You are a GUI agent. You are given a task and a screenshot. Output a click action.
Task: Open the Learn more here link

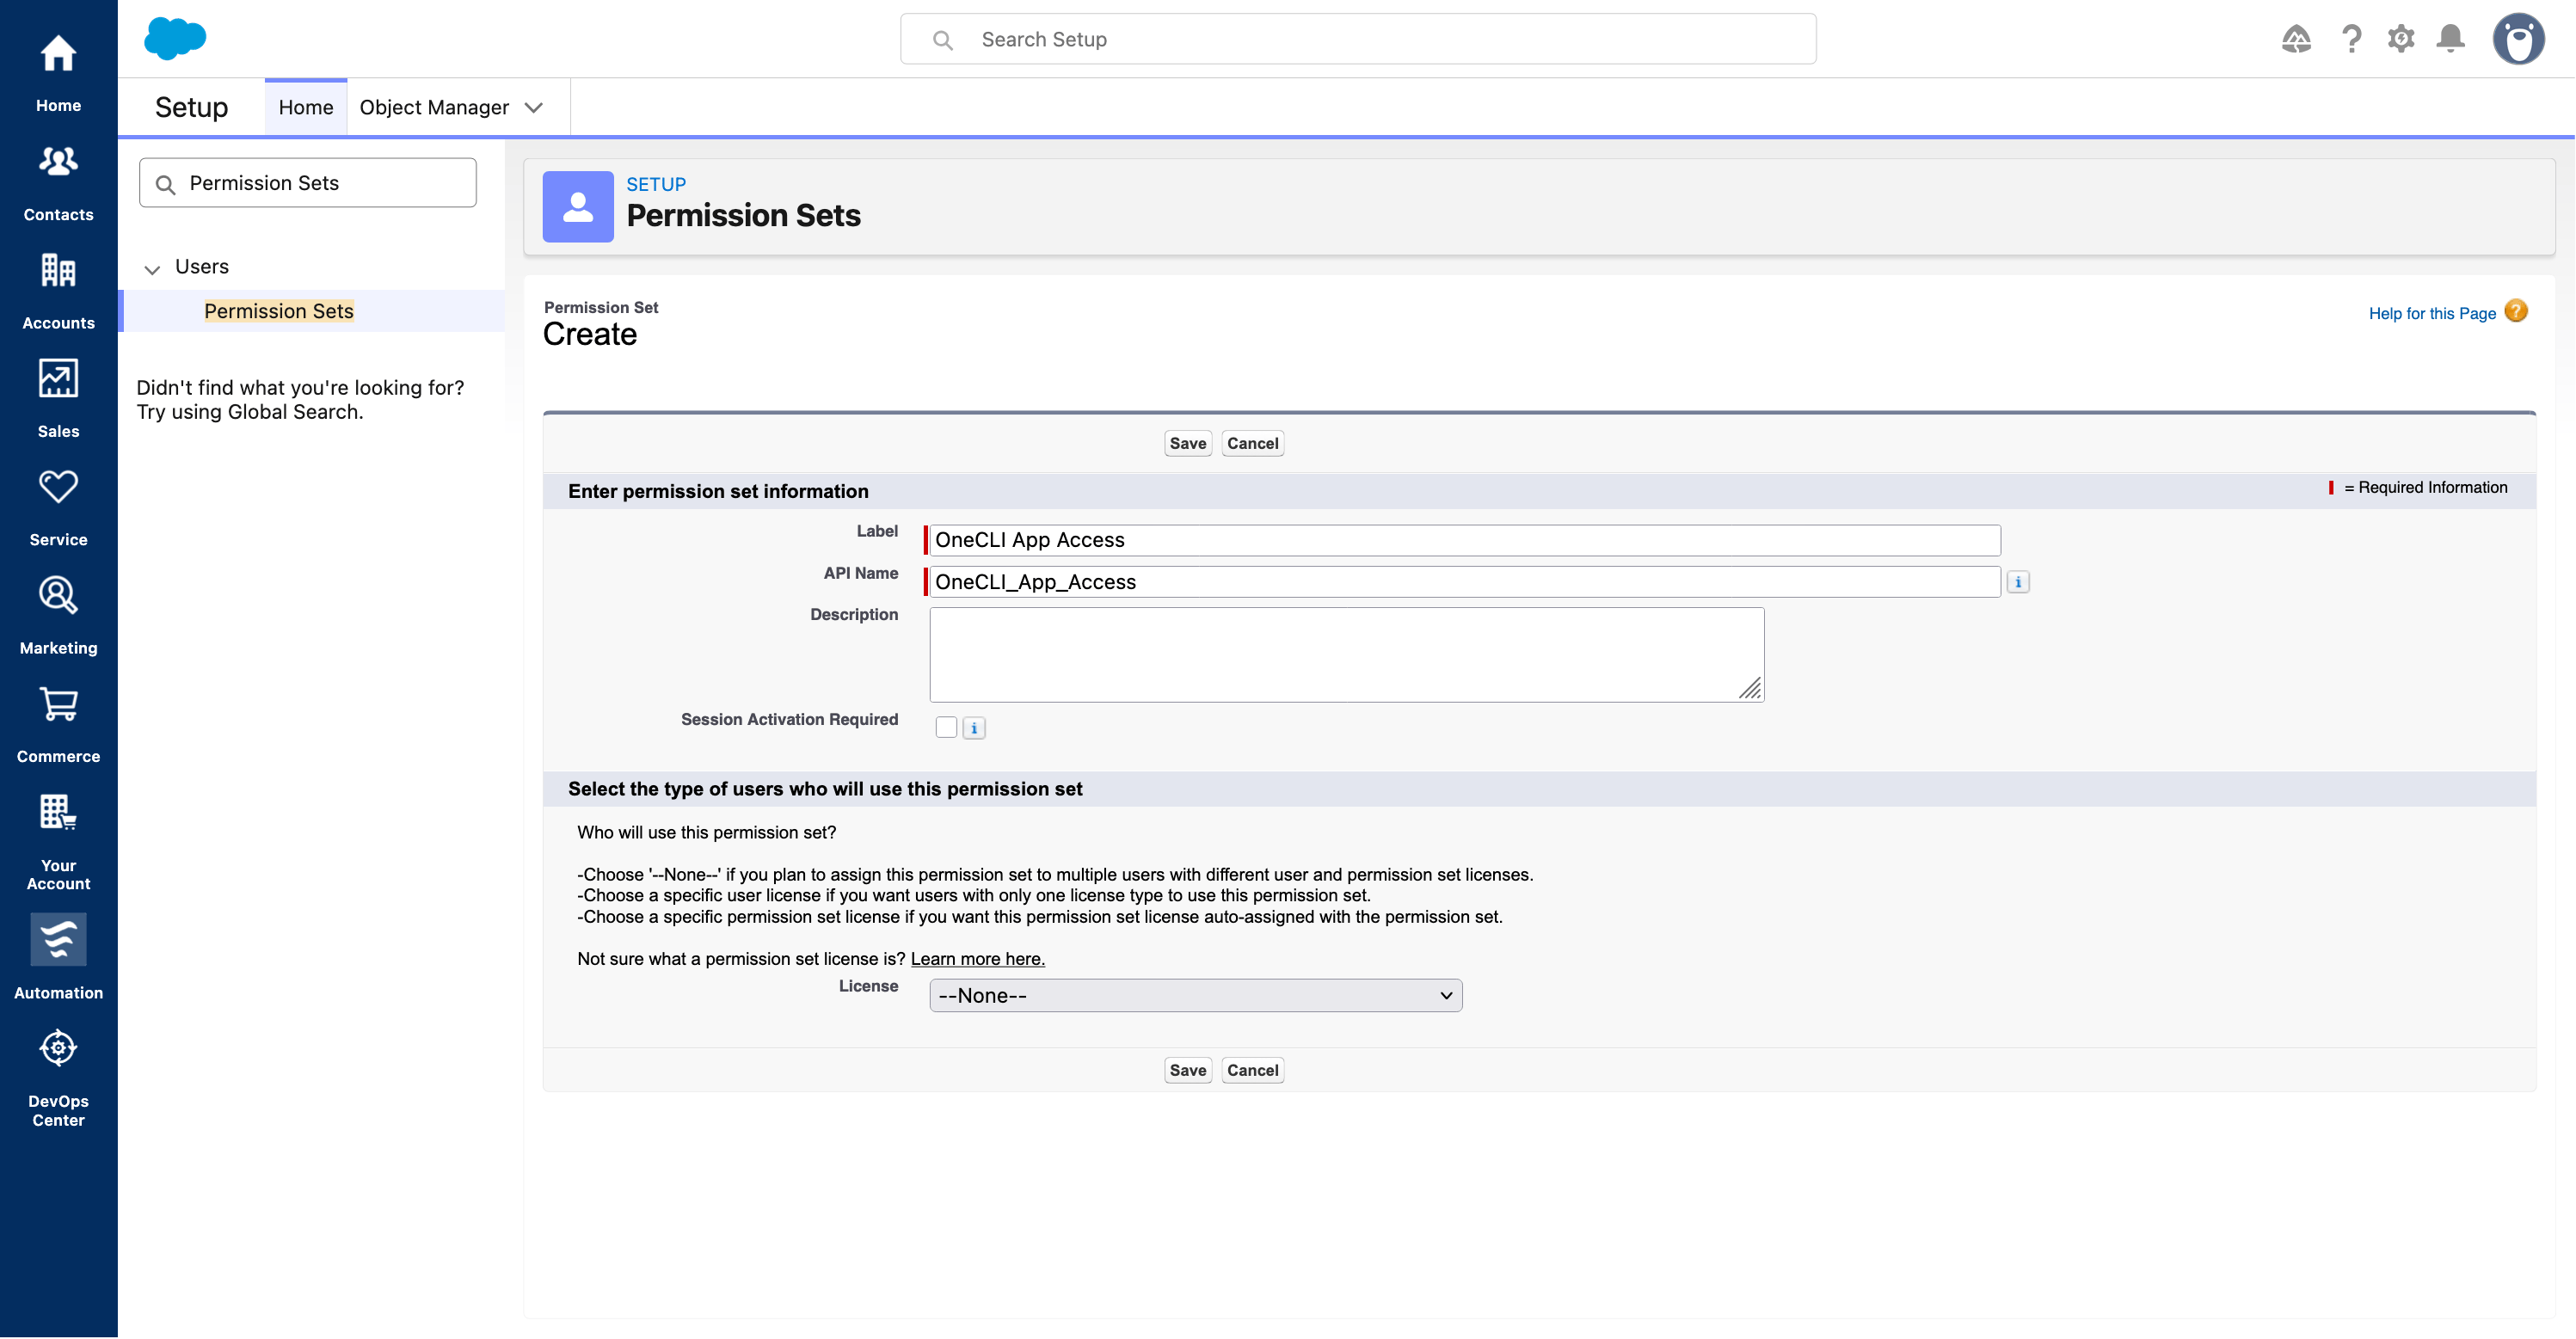(977, 959)
